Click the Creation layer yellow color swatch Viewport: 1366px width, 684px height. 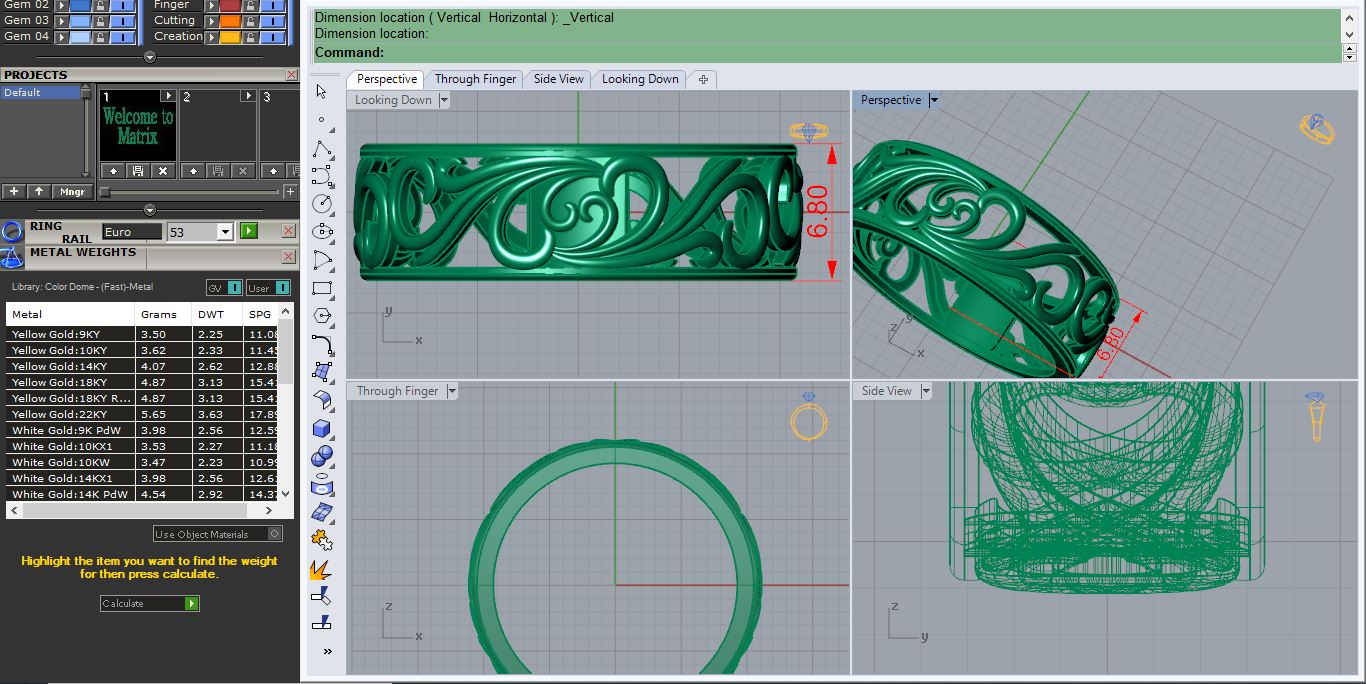pos(230,36)
